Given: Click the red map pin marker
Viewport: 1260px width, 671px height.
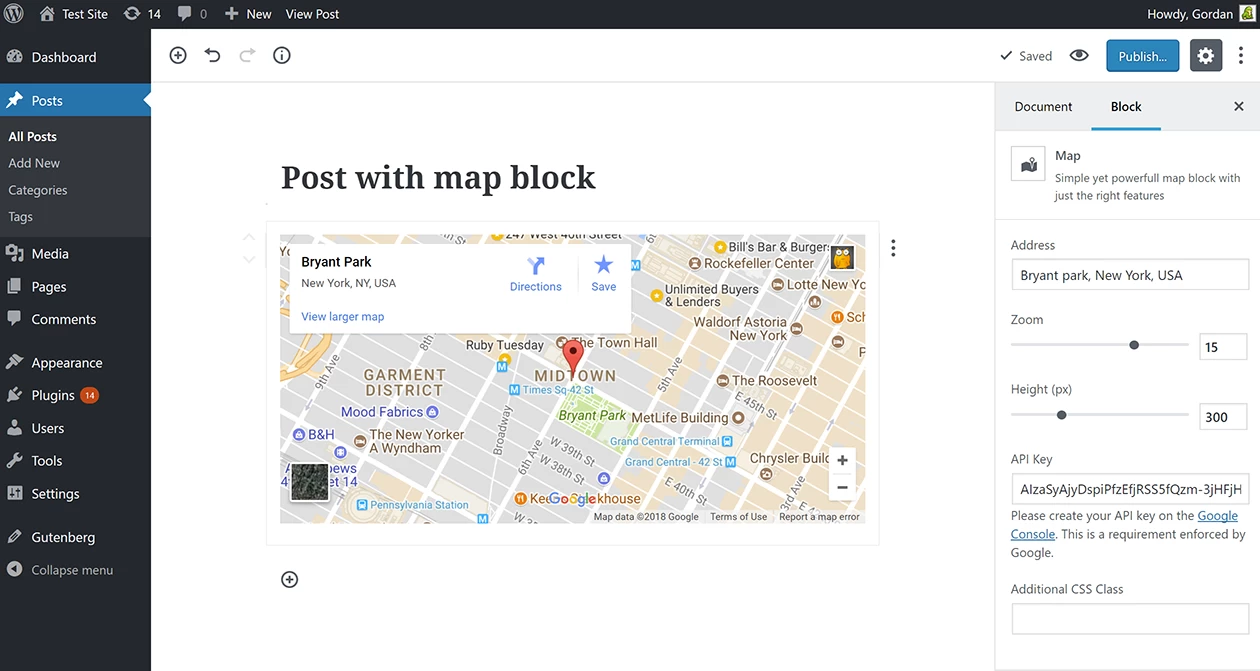Looking at the screenshot, I should tap(573, 357).
